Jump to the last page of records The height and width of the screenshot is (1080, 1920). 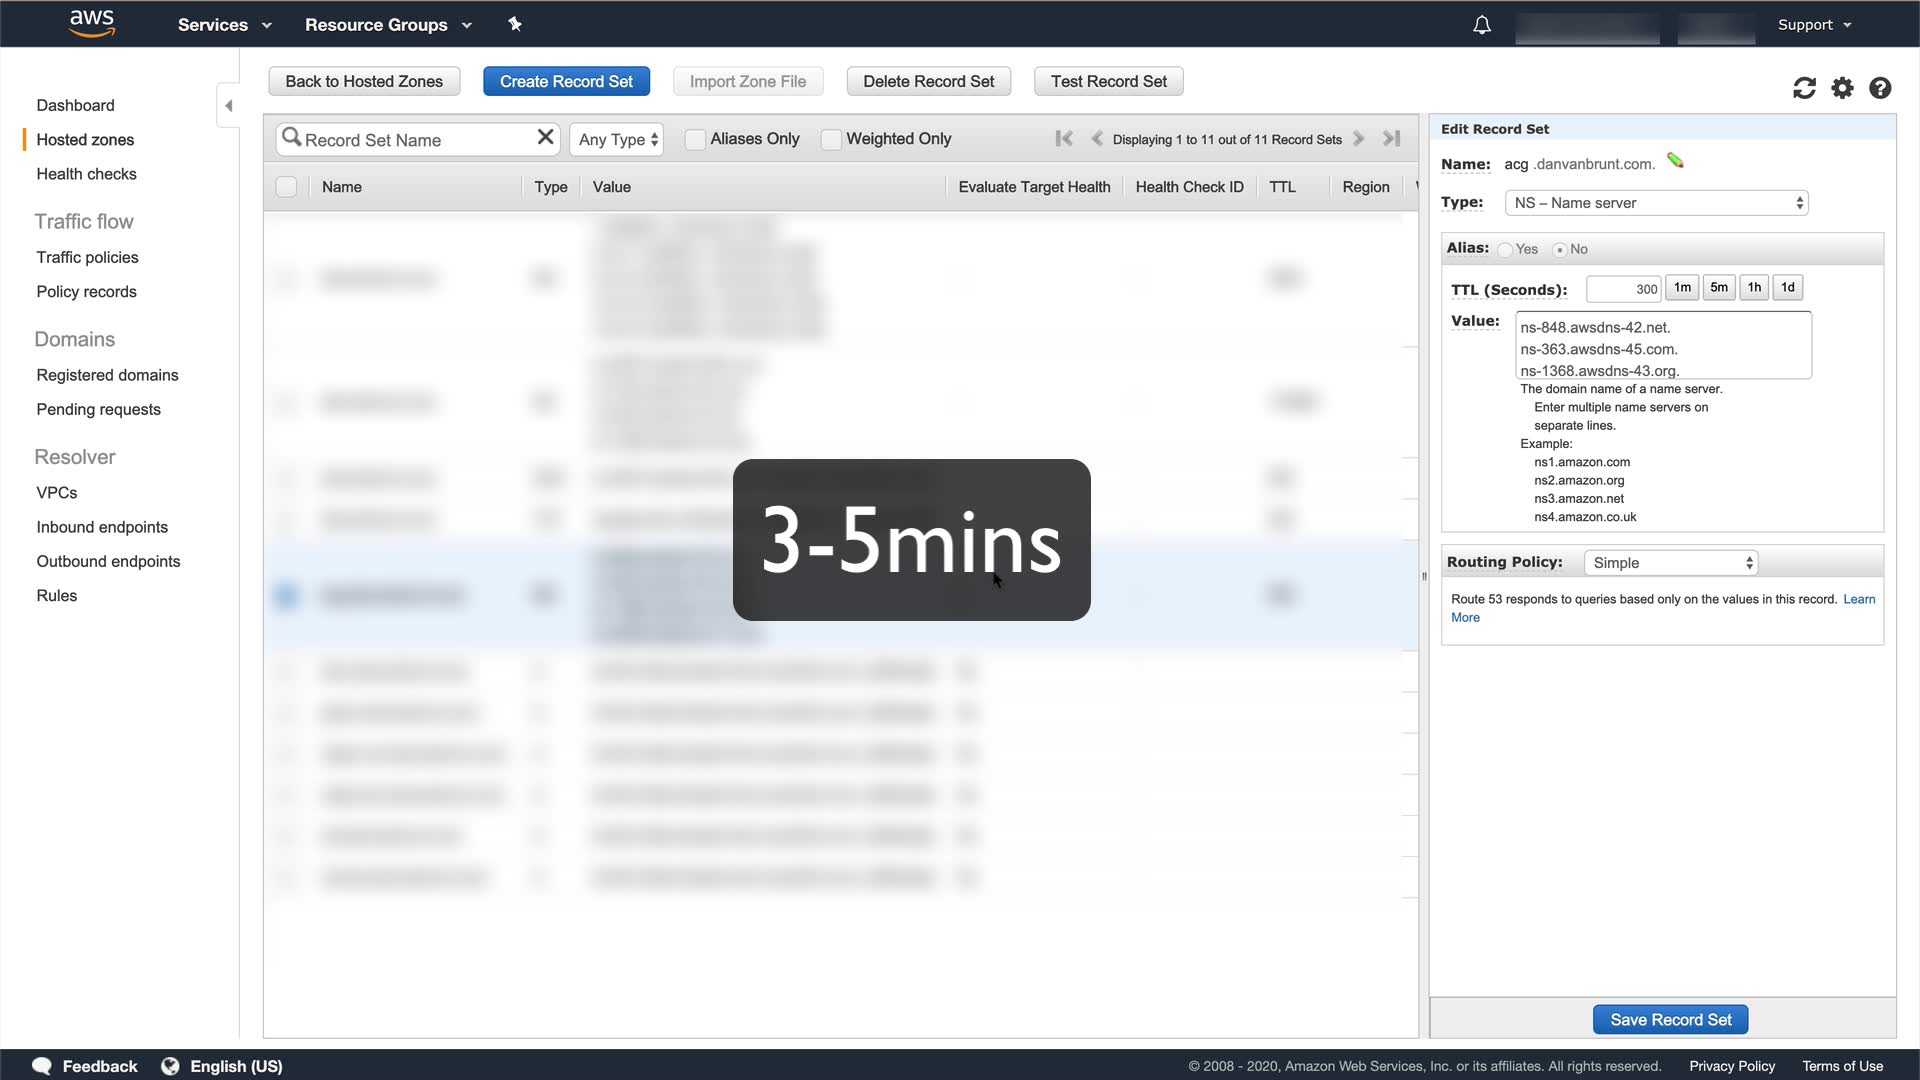pos(1391,139)
